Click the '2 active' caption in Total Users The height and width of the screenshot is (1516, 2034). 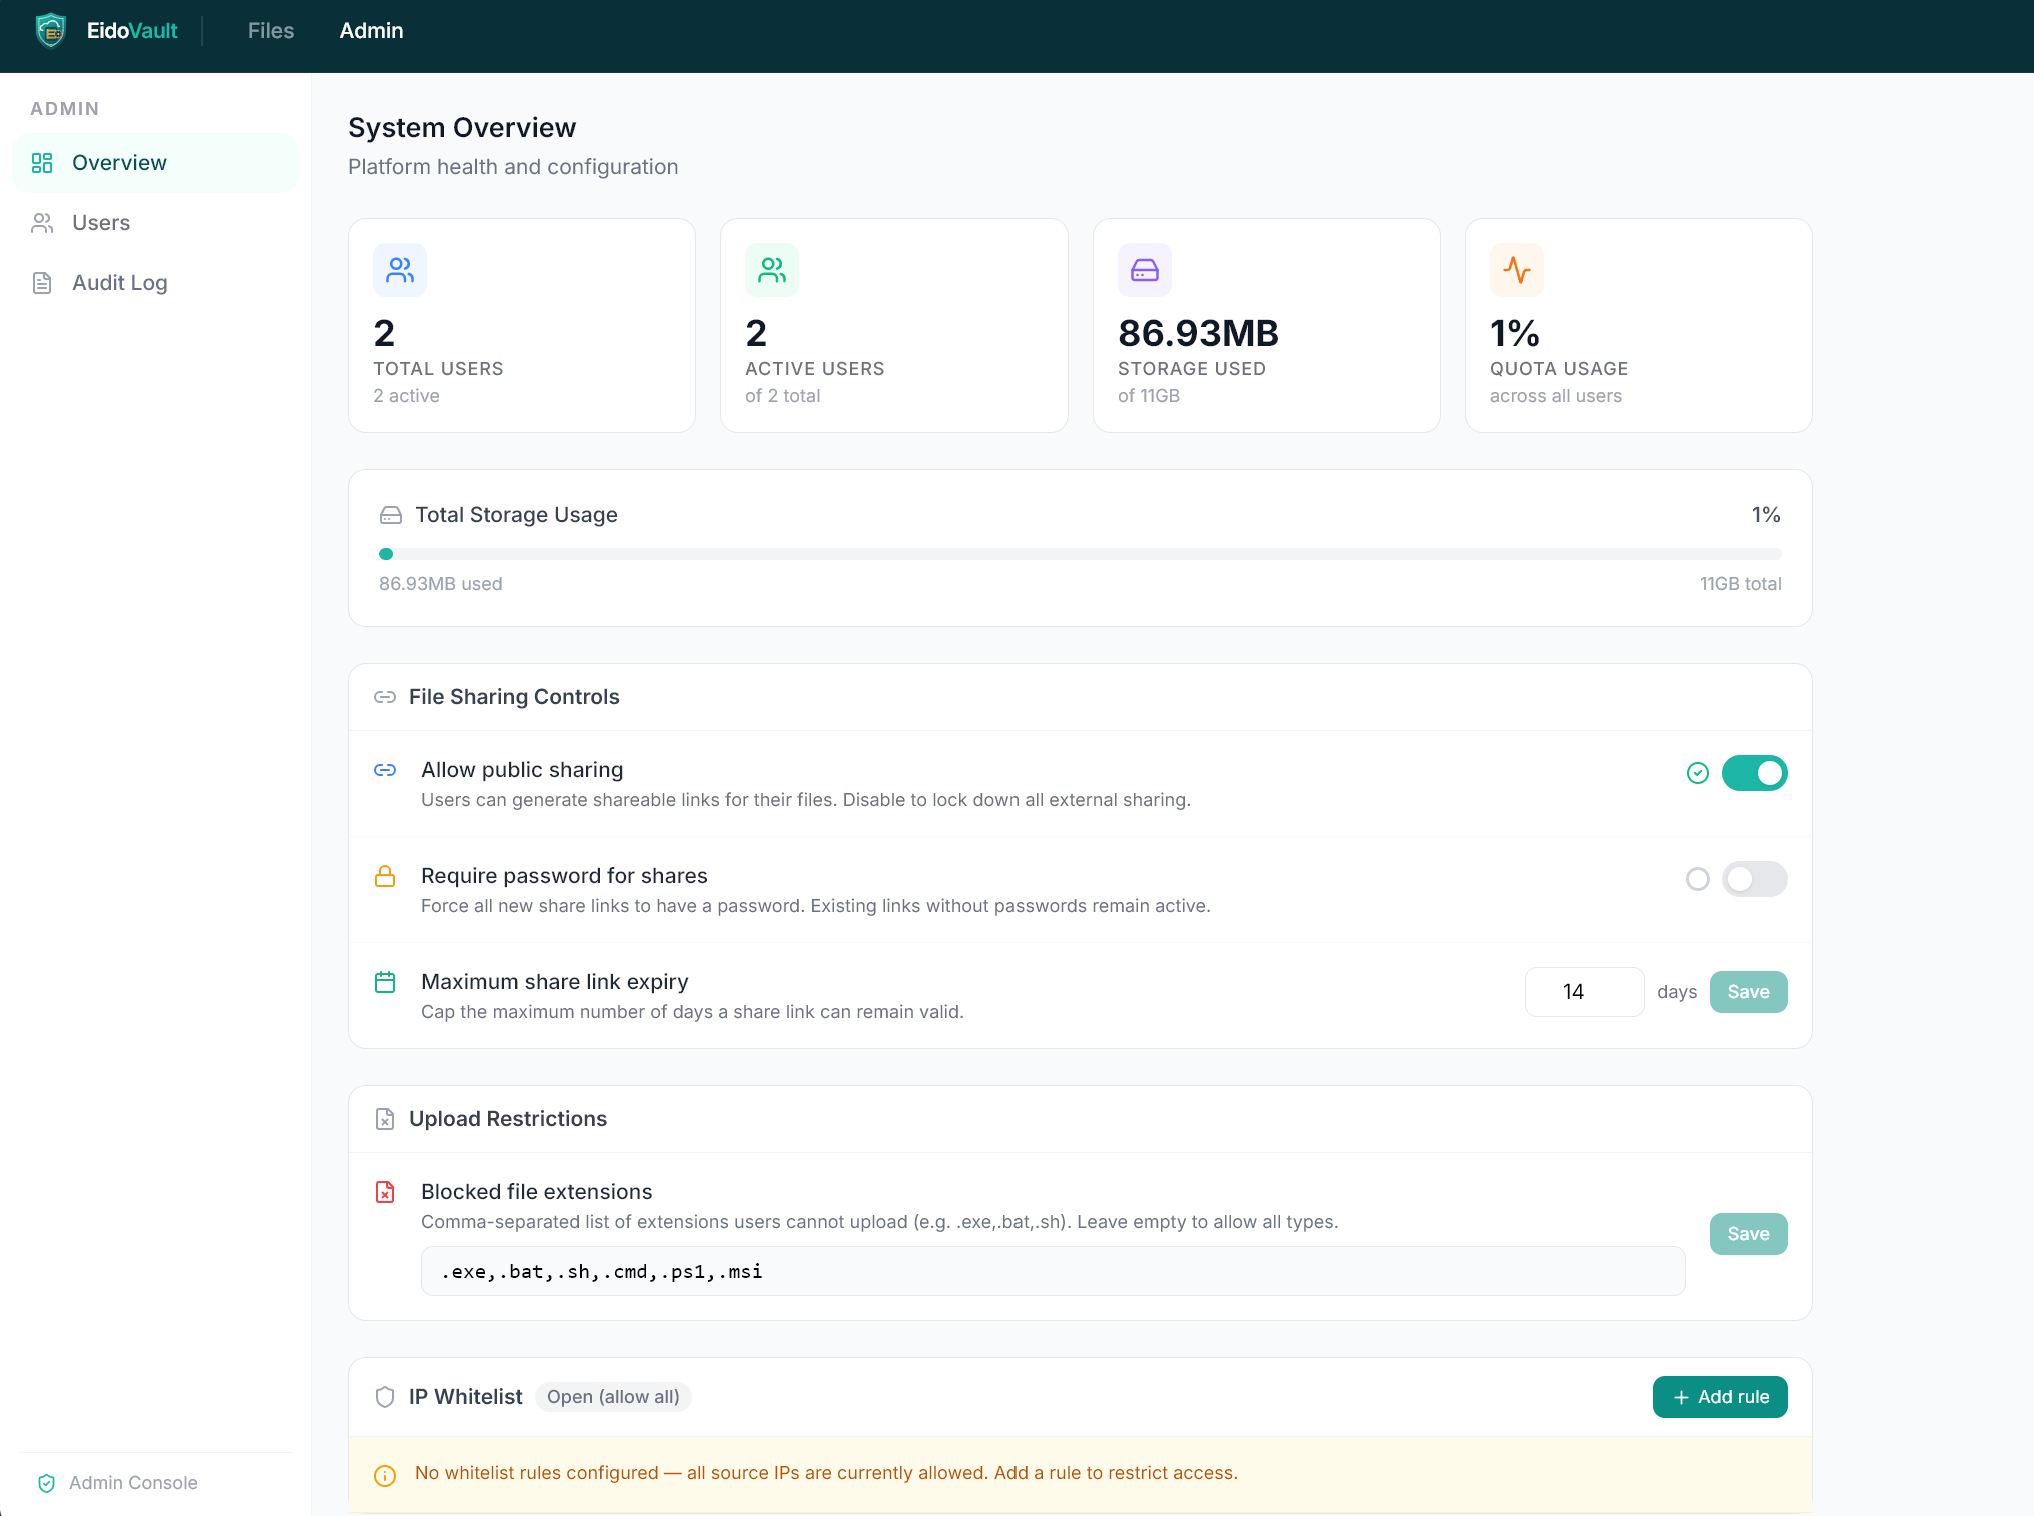click(x=406, y=396)
